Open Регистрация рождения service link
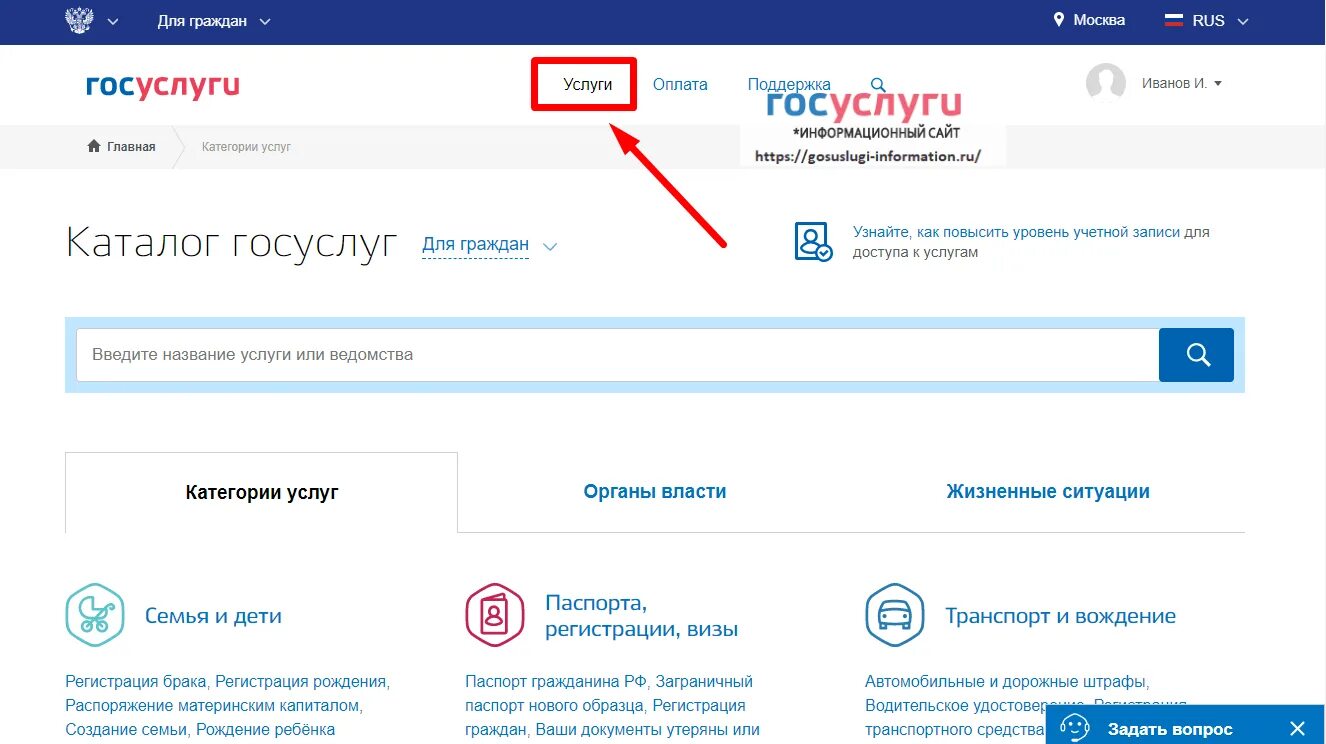1326x744 pixels. pyautogui.click(x=300, y=682)
